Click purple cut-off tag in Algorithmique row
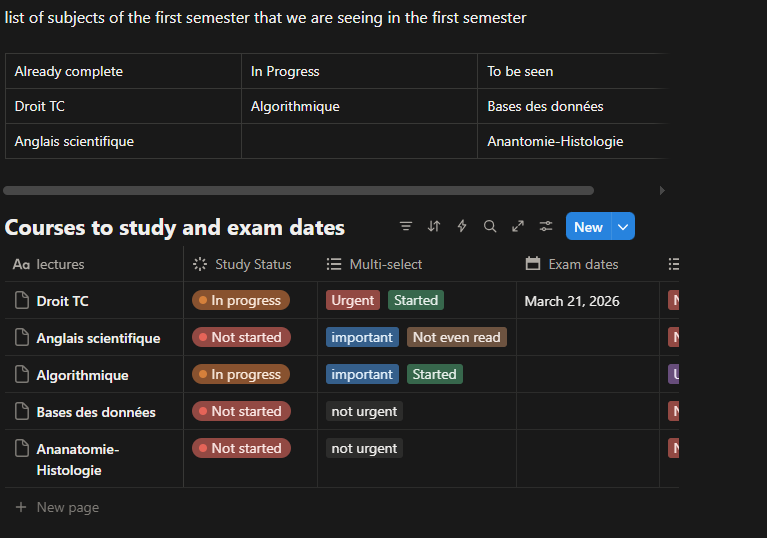This screenshot has height=538, width=767. click(x=674, y=374)
